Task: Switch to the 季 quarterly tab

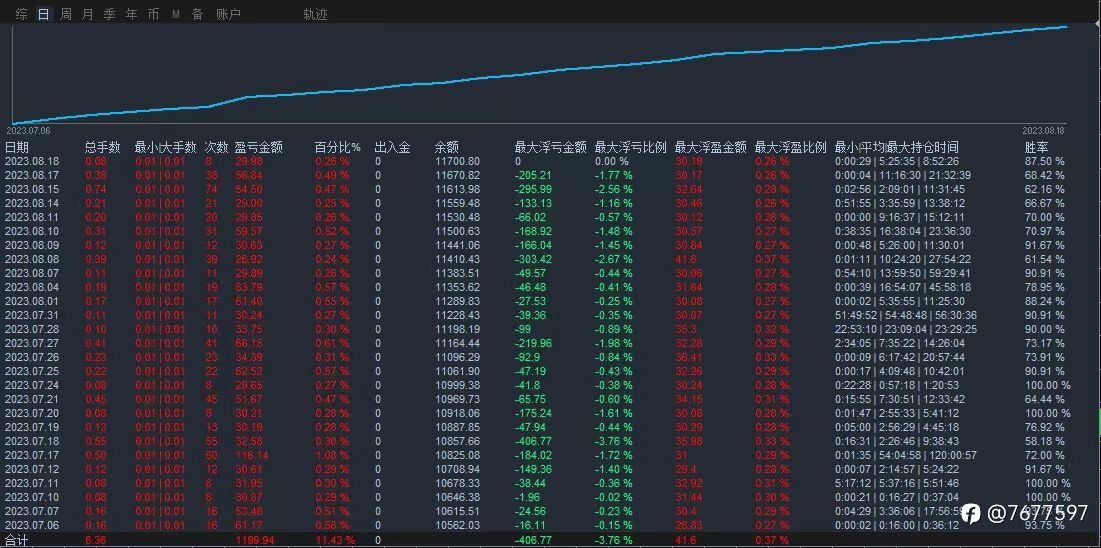Action: coord(110,14)
